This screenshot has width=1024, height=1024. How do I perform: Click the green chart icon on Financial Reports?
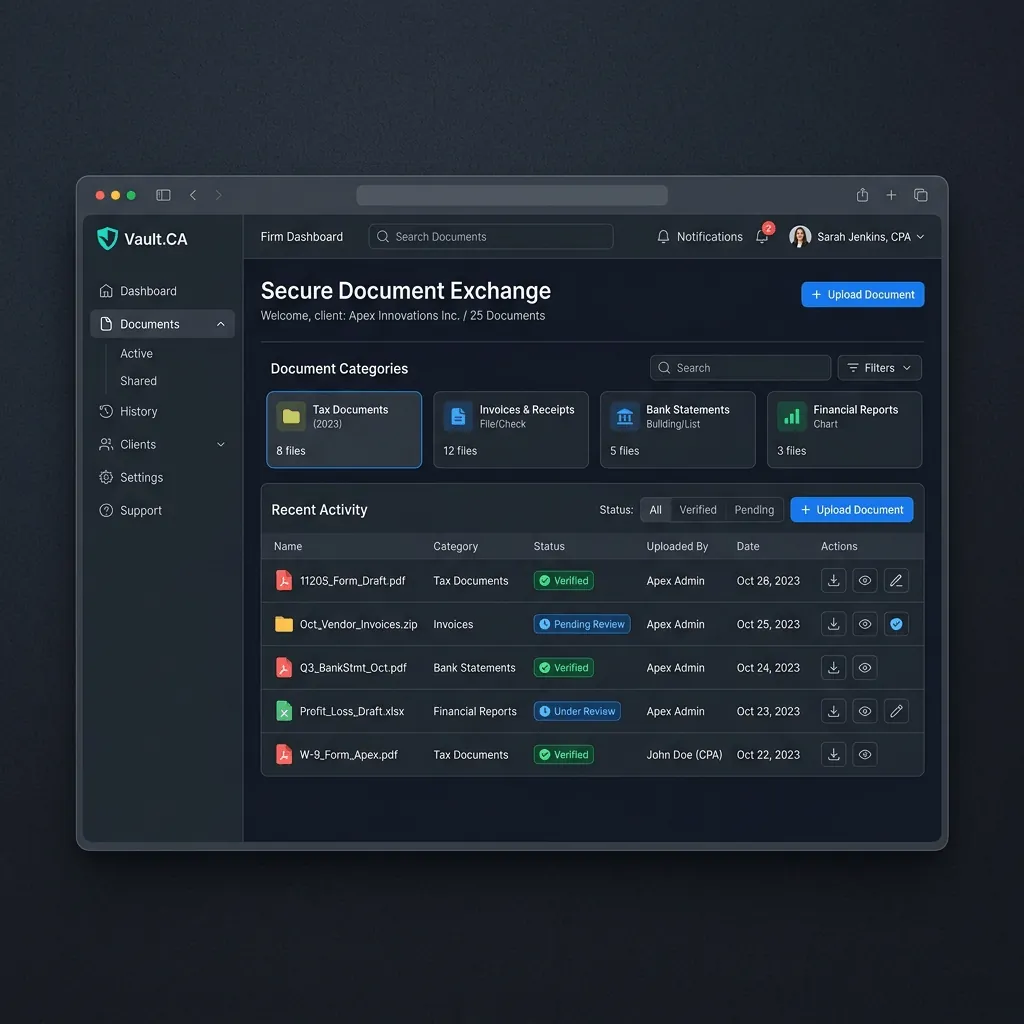792,417
